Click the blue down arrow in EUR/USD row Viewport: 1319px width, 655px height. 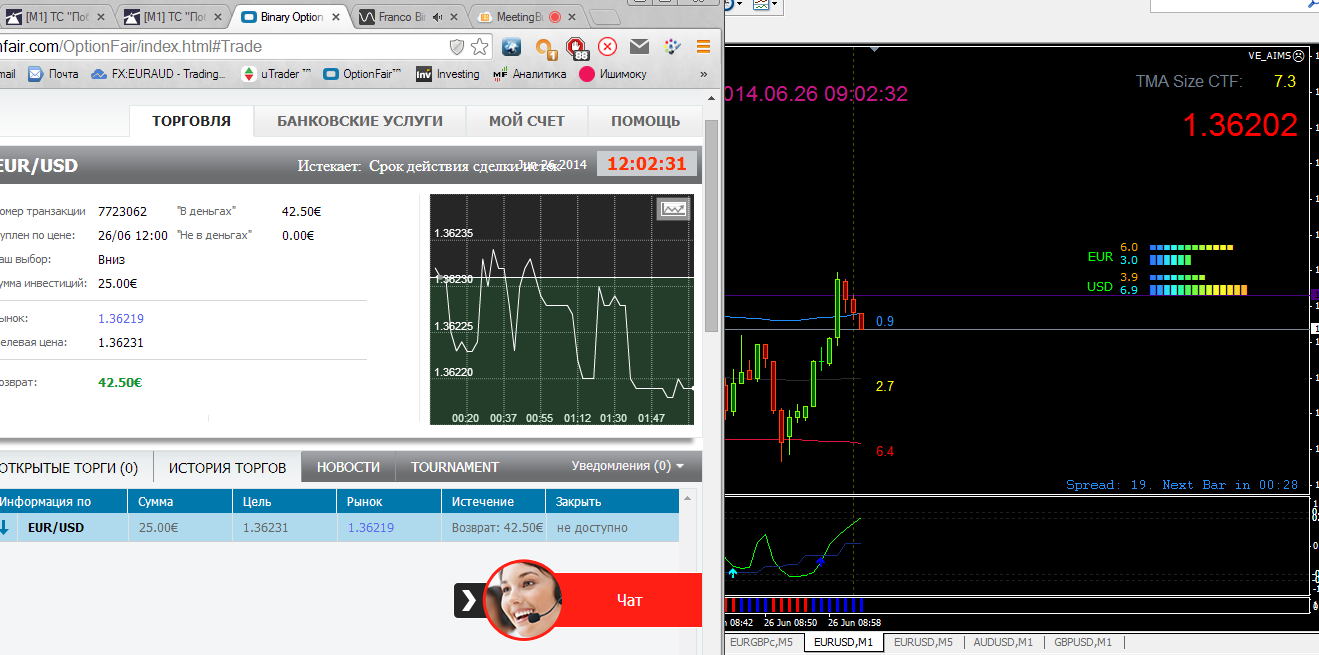coord(4,528)
